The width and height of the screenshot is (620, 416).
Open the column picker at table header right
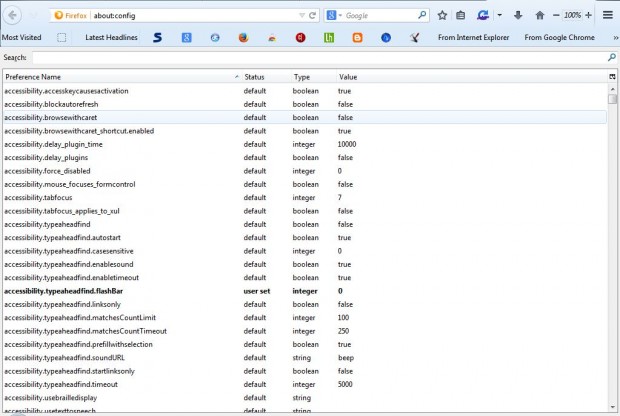(611, 77)
